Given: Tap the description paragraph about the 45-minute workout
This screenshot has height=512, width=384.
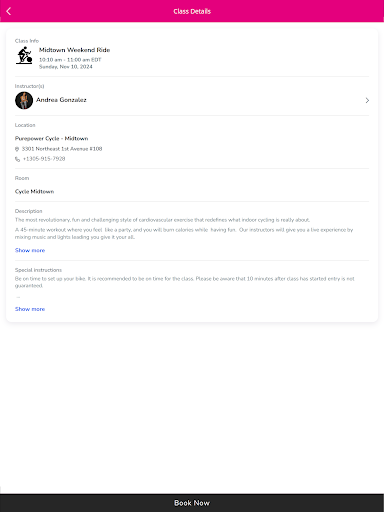Looking at the screenshot, I should (x=184, y=233).
